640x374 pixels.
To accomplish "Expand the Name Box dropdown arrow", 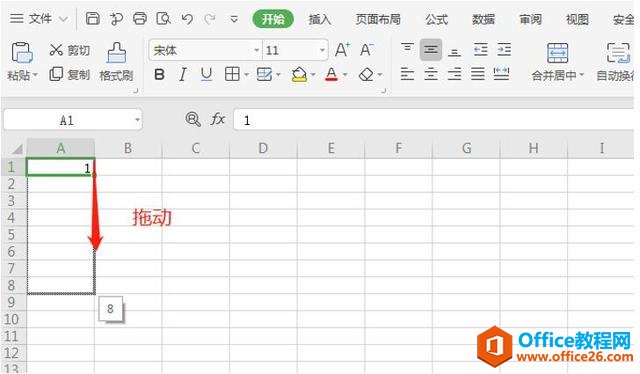I will (138, 120).
